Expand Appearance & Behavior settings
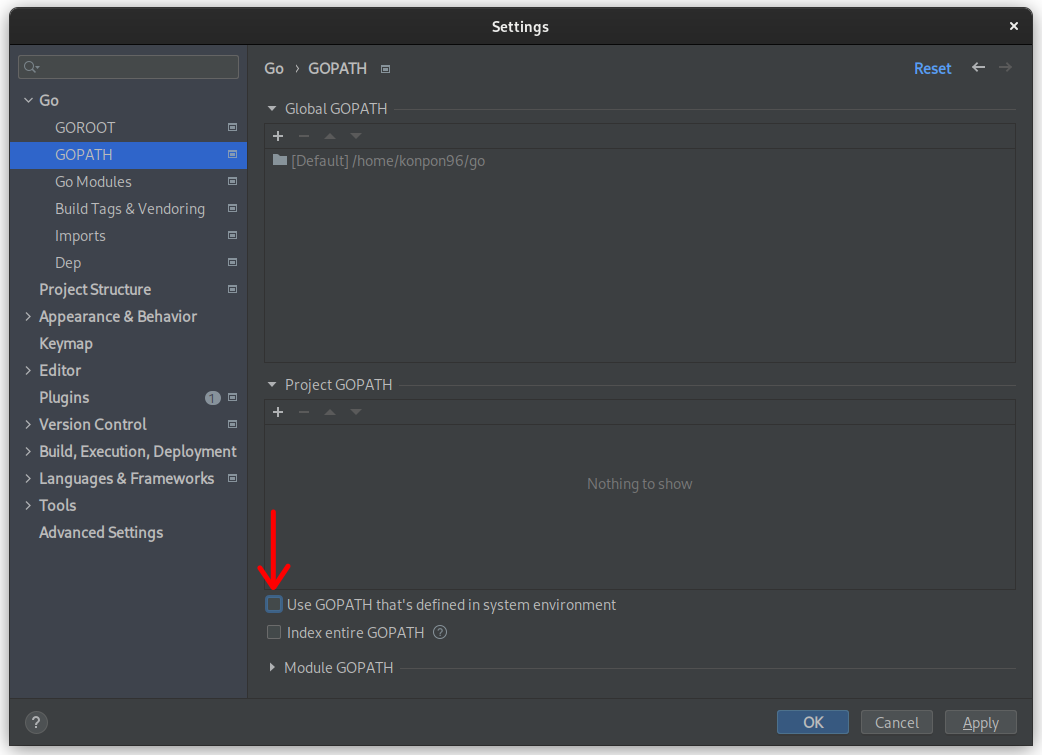 click(28, 316)
